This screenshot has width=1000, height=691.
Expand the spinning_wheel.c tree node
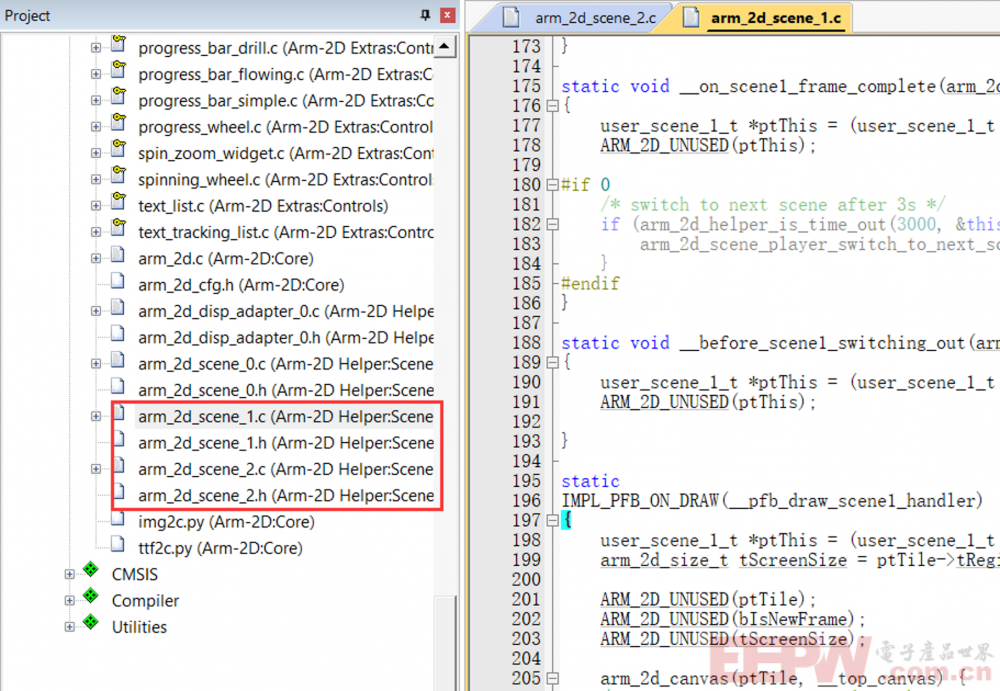coord(96,179)
